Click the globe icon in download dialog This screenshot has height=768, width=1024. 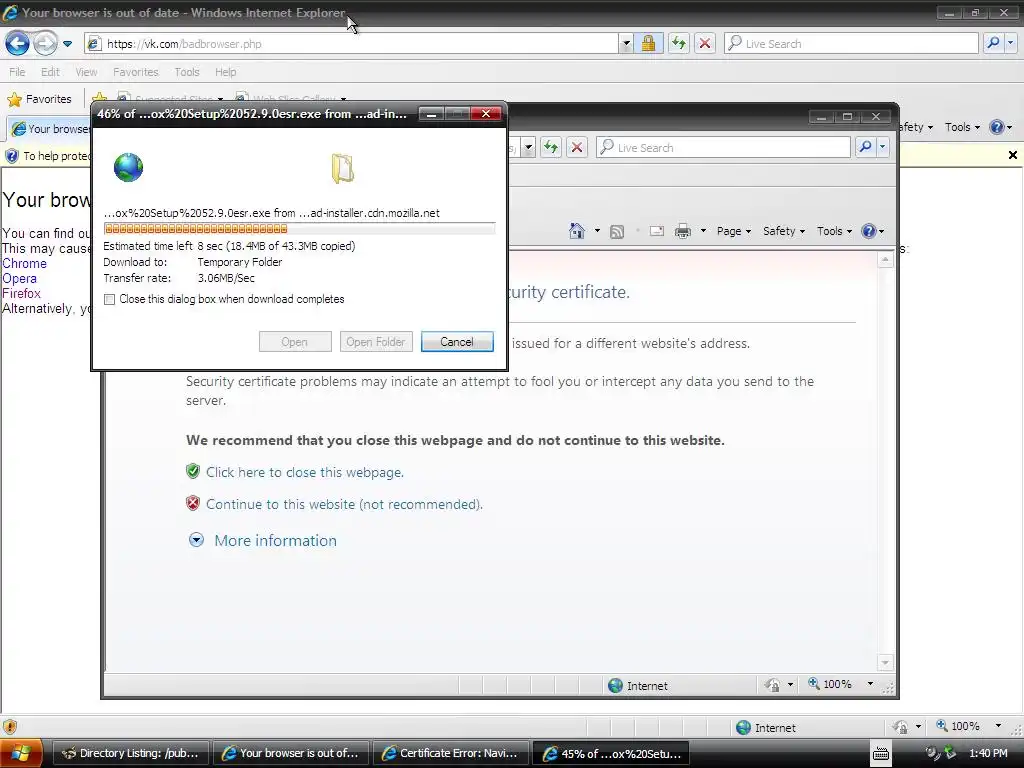(x=128, y=167)
